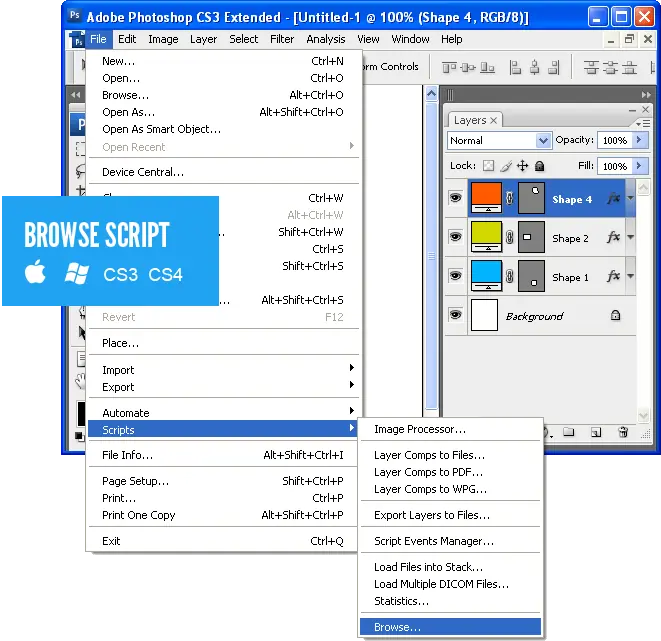Screen dimensions: 661x641
Task: Select Open As Smart Object…
Action: click(223, 129)
